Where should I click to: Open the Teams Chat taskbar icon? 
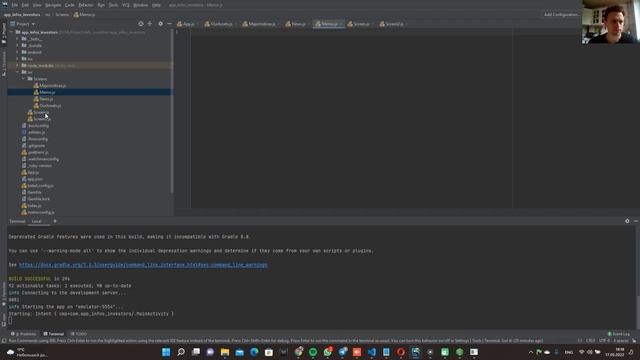(210, 352)
